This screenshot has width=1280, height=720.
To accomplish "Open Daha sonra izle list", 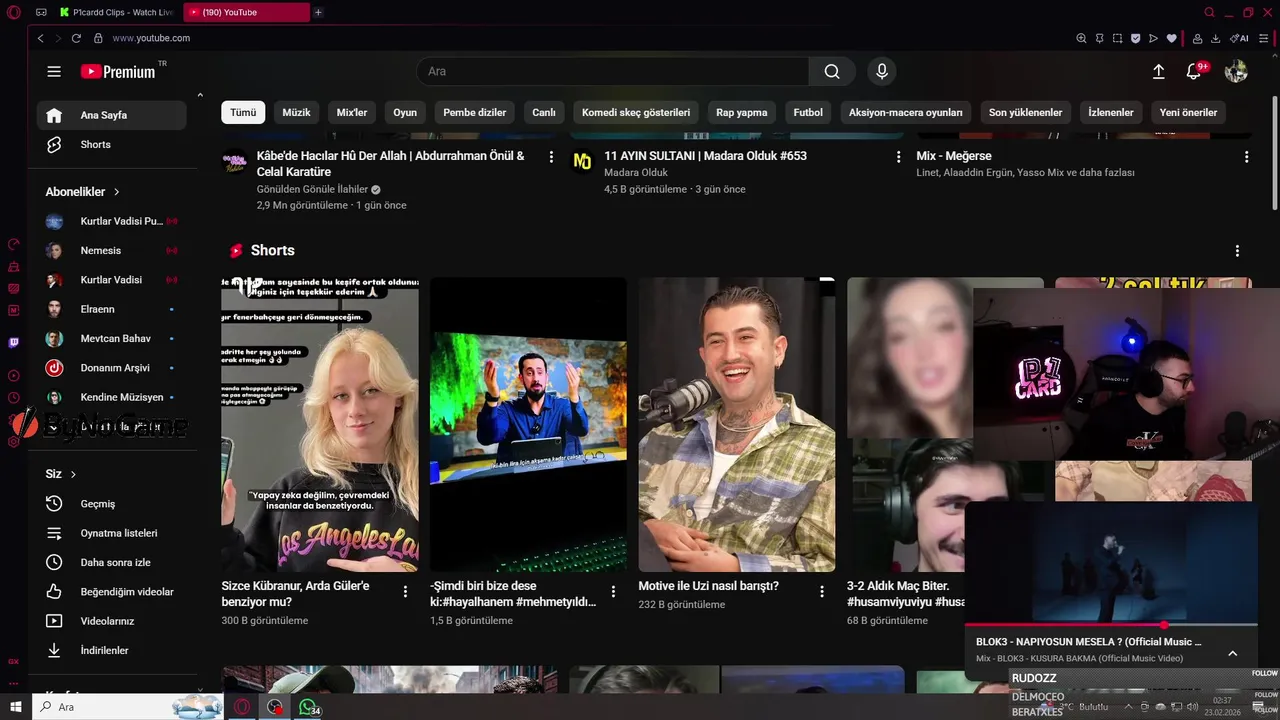I will (x=112, y=562).
